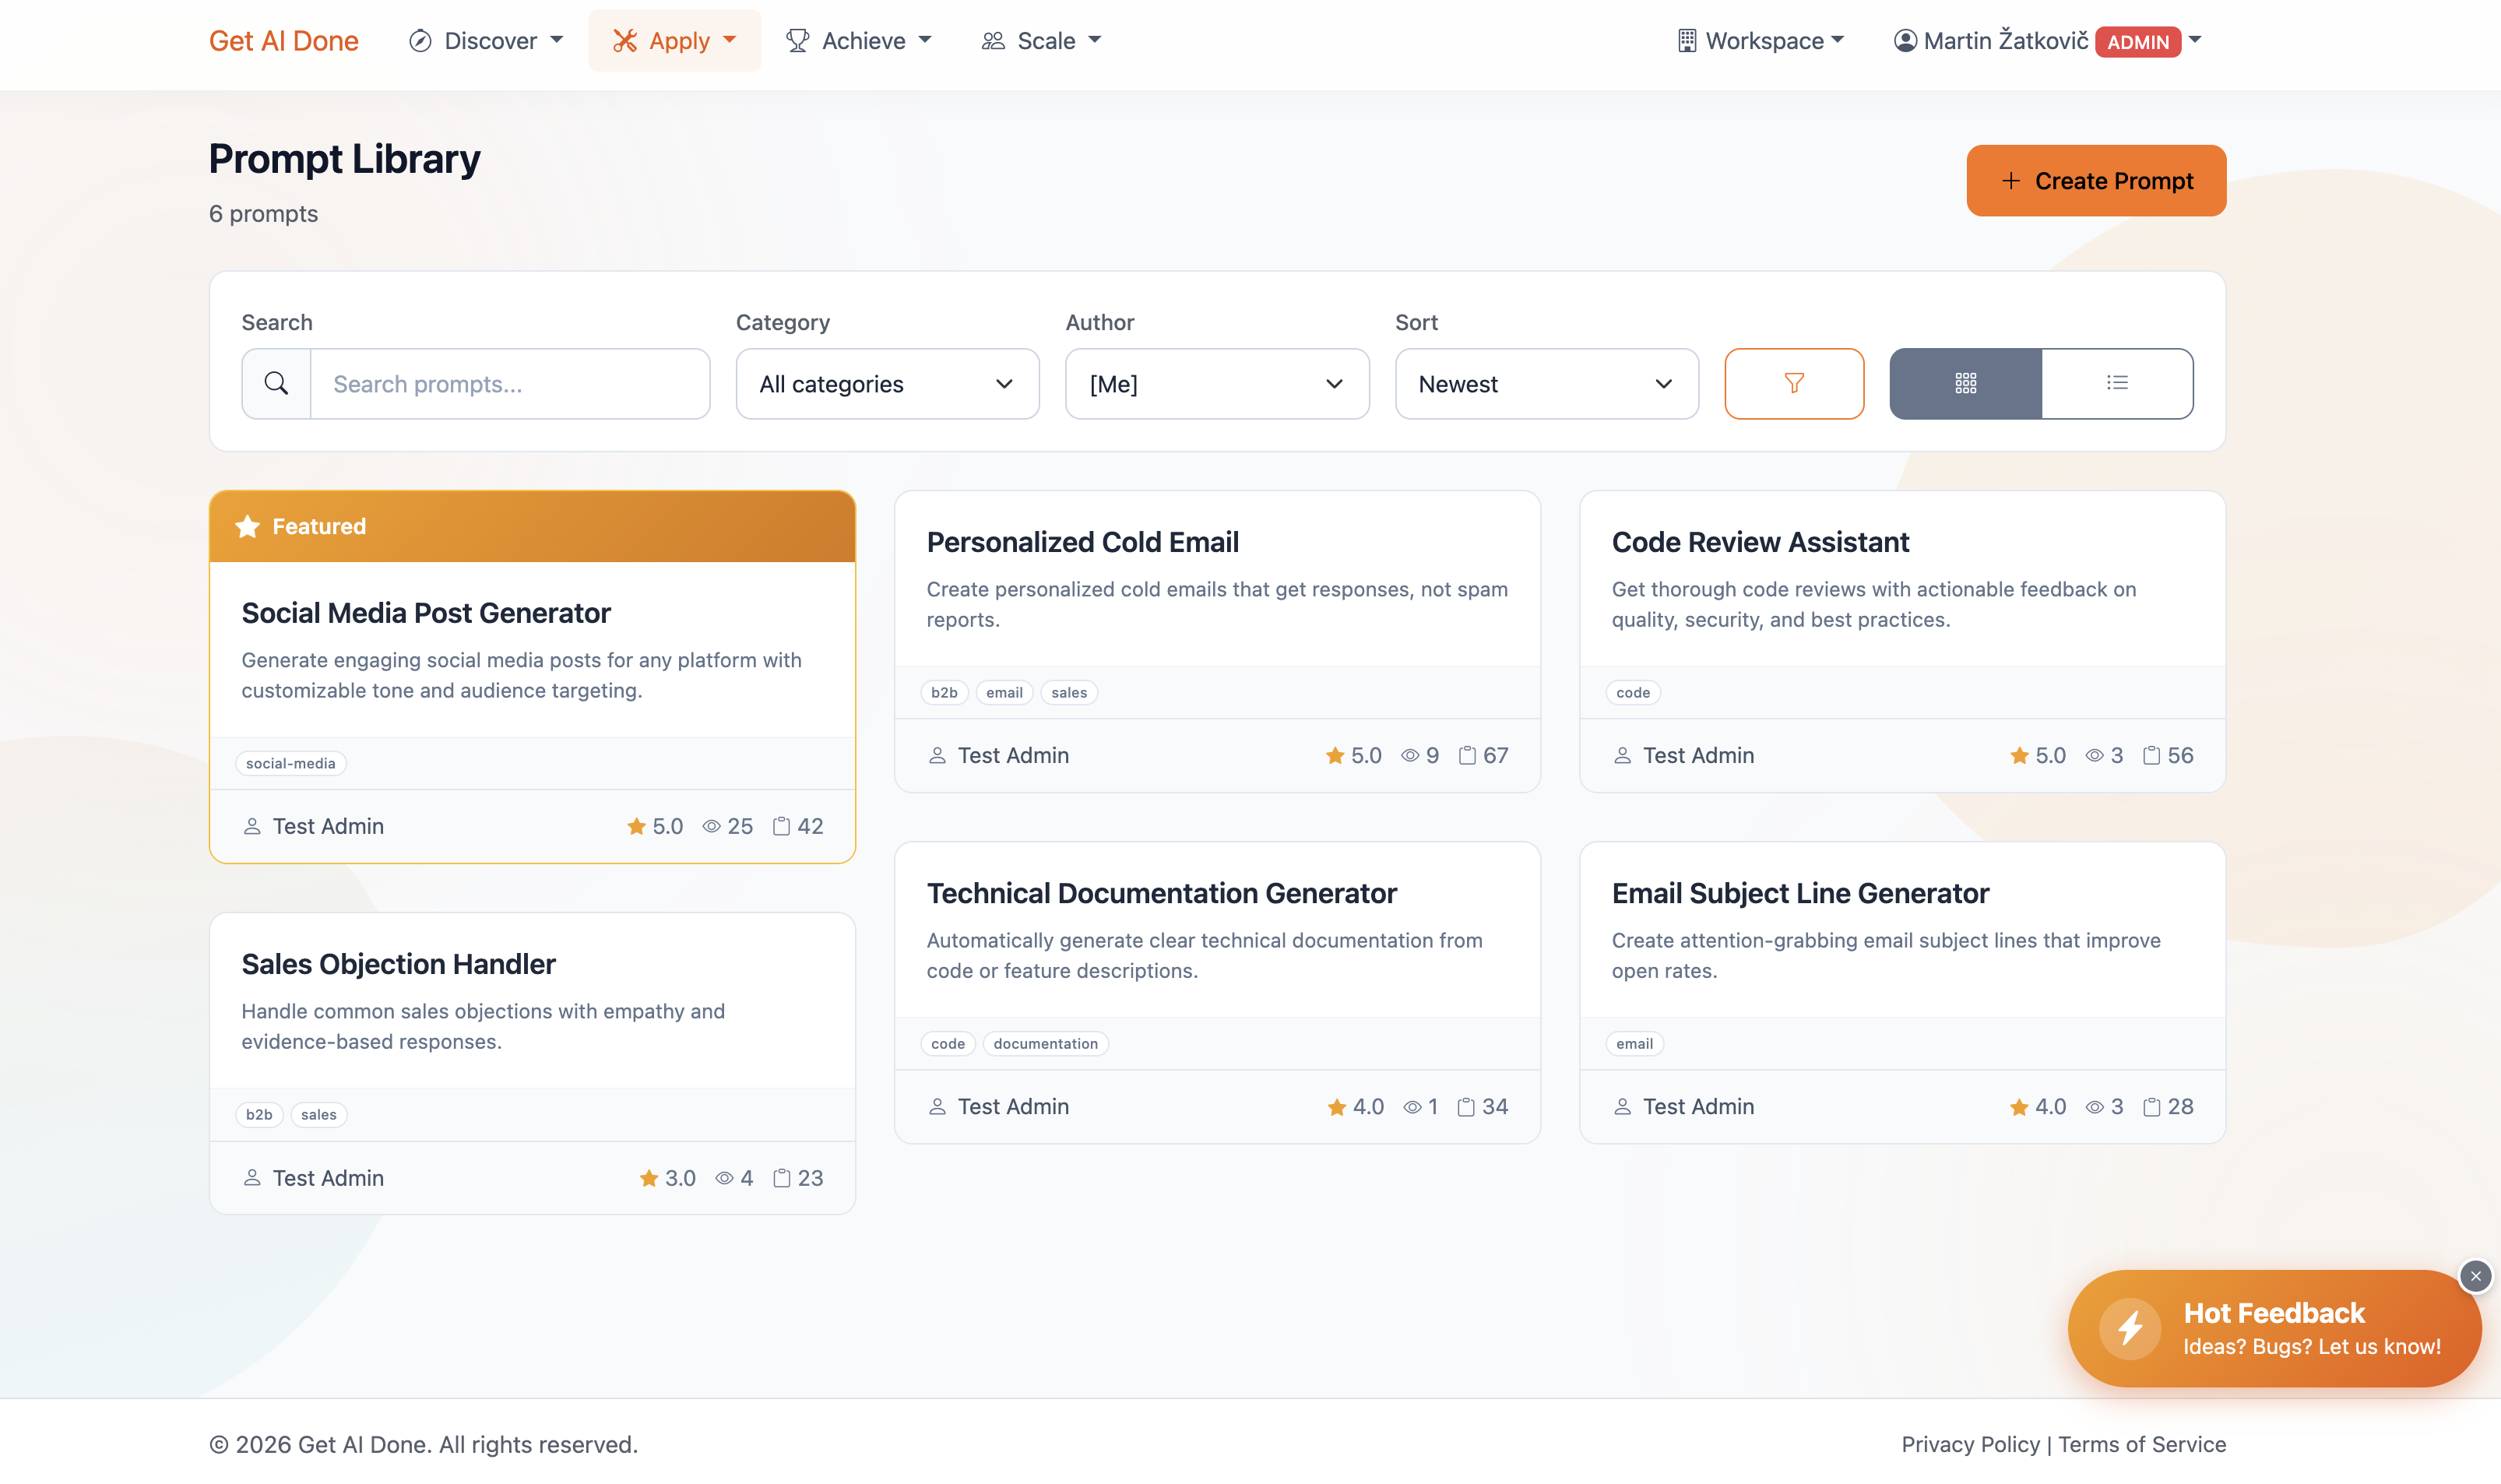Close the Hot Feedback popup

2475,1276
